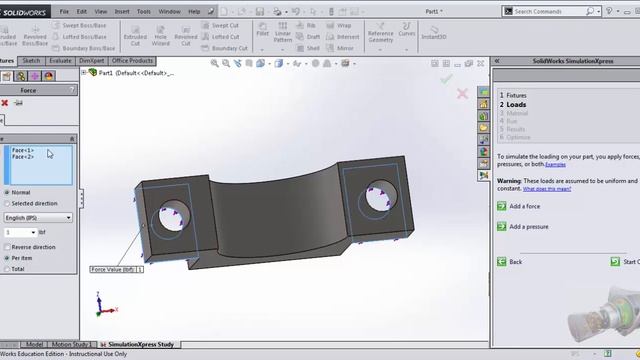
Task: Select the Normal direction radio button
Action: (x=7, y=192)
